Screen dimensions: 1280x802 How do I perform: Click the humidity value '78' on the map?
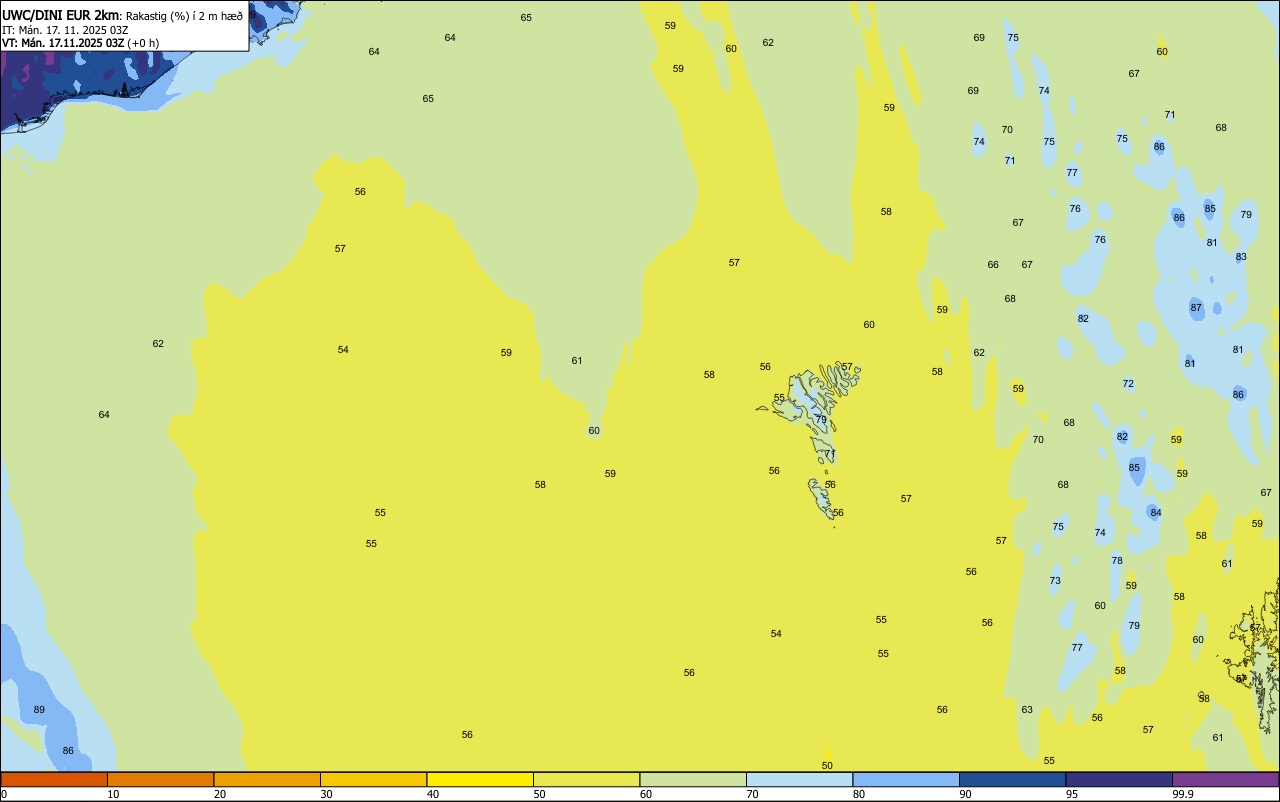click(x=1117, y=561)
